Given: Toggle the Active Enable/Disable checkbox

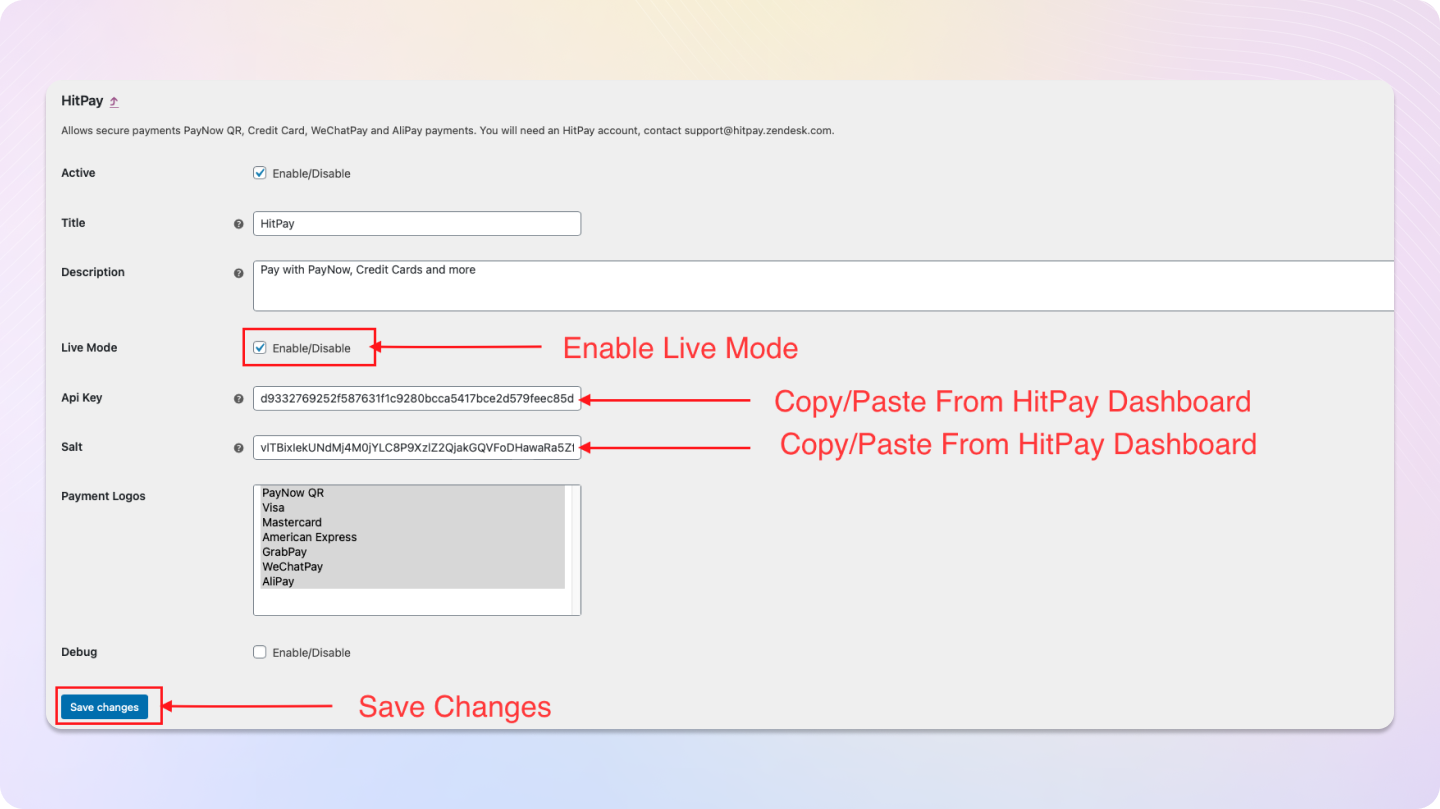Looking at the screenshot, I should [x=260, y=173].
